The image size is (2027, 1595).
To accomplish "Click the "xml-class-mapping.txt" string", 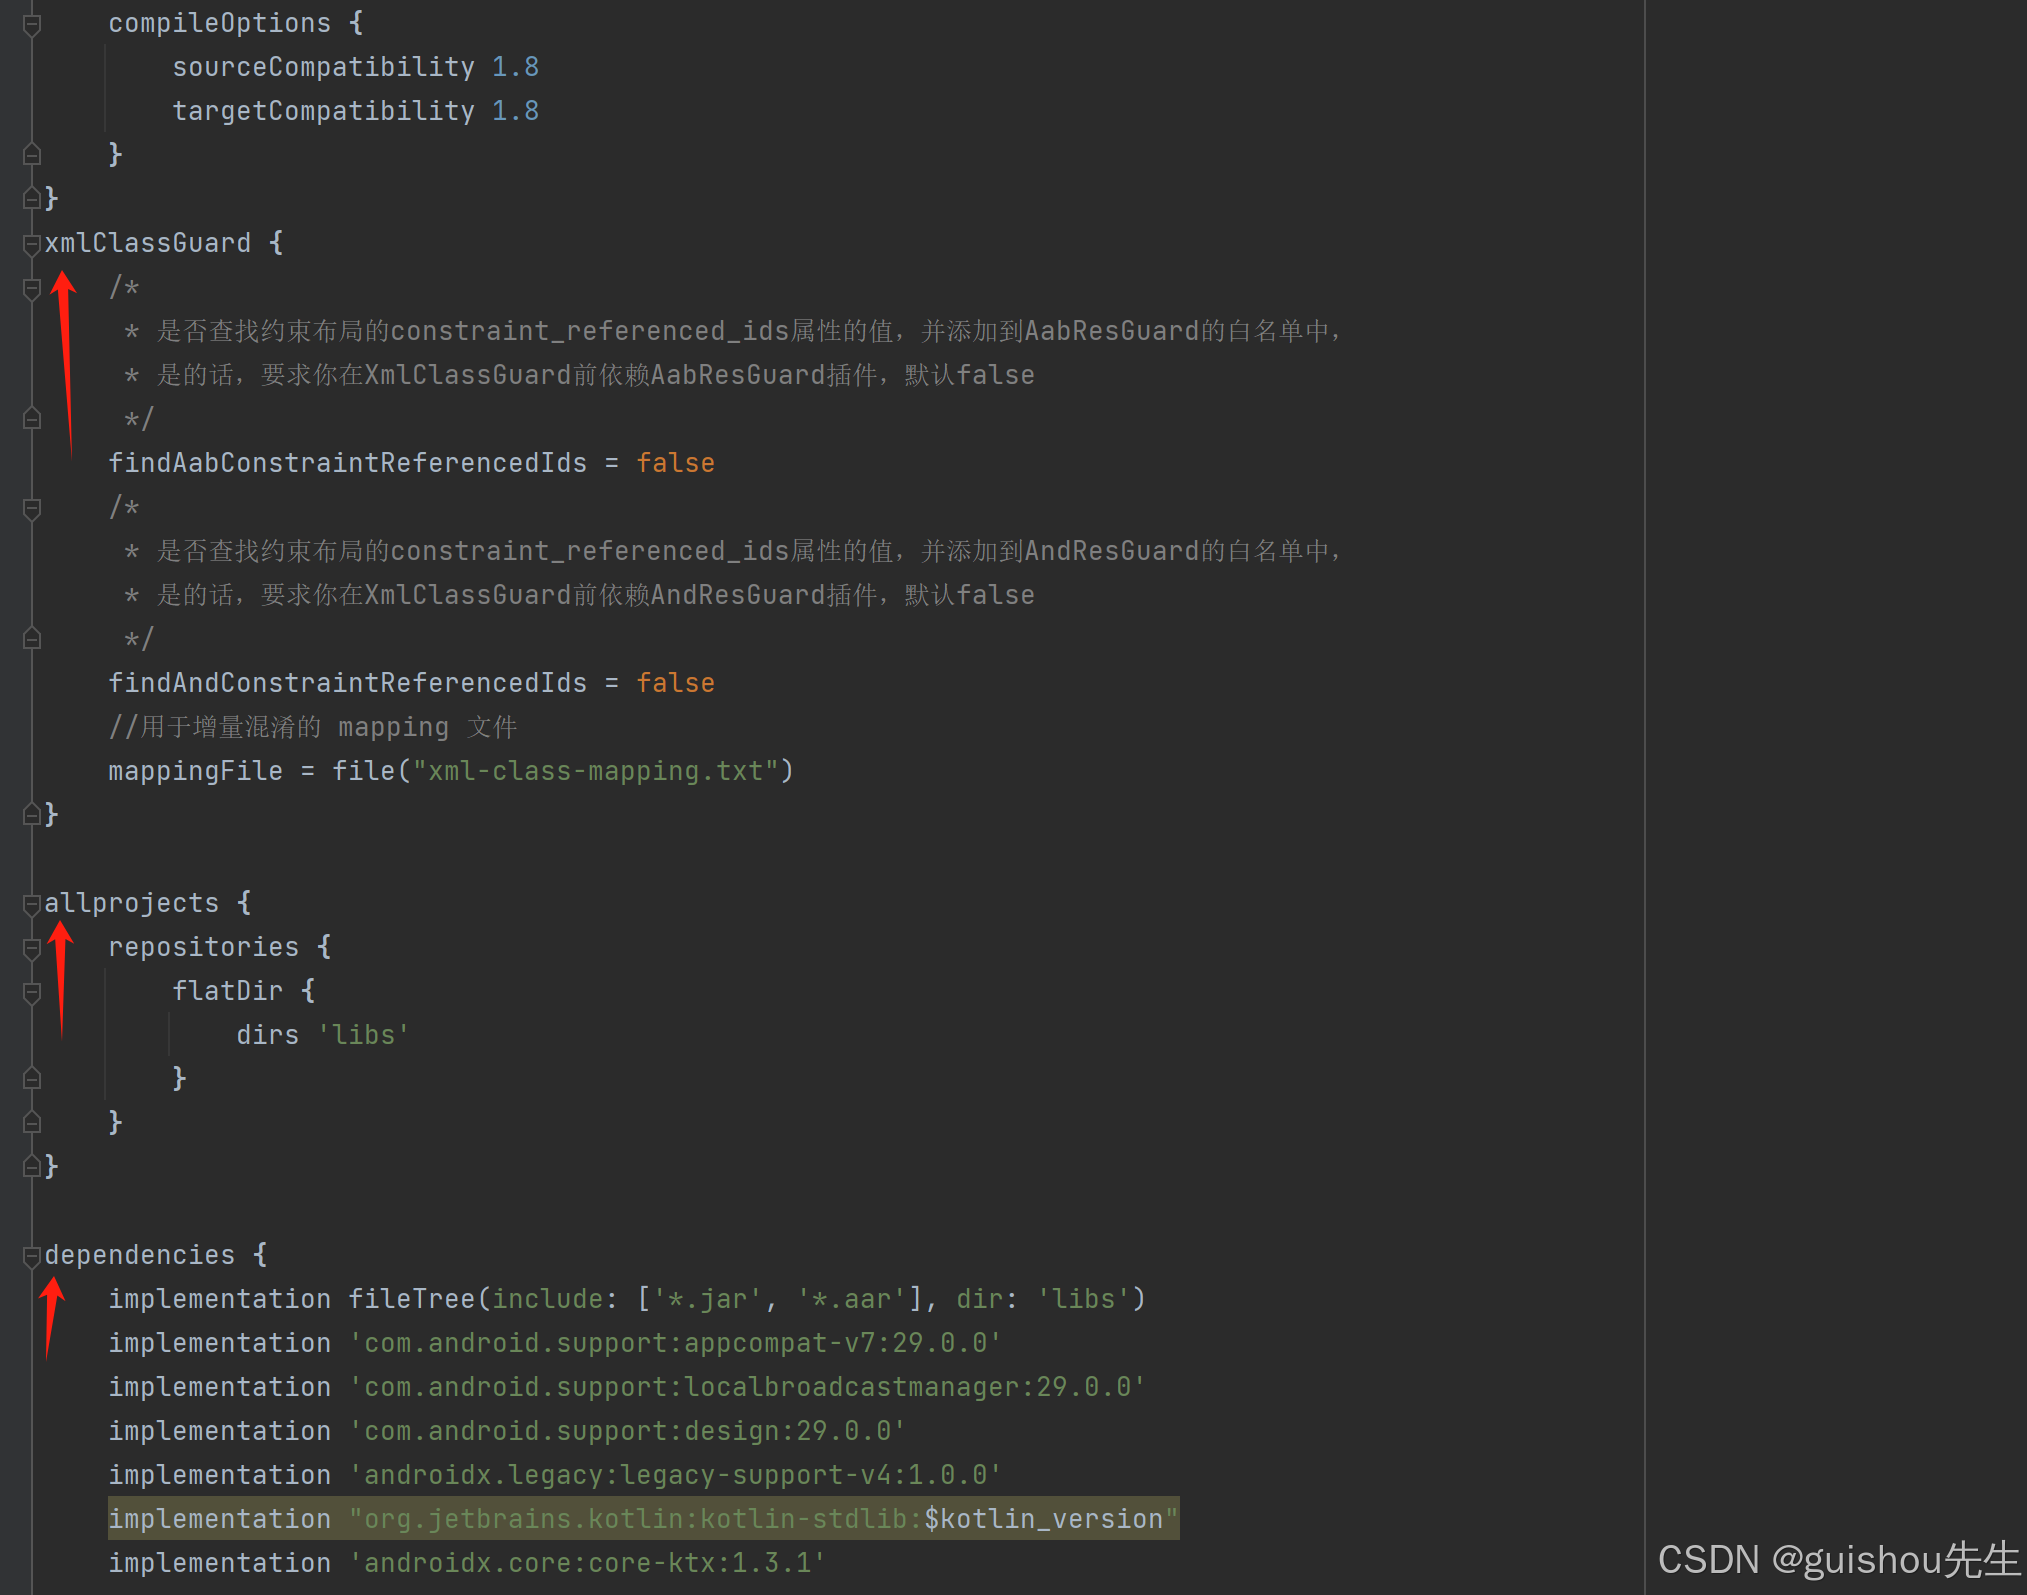I will coord(595,771).
